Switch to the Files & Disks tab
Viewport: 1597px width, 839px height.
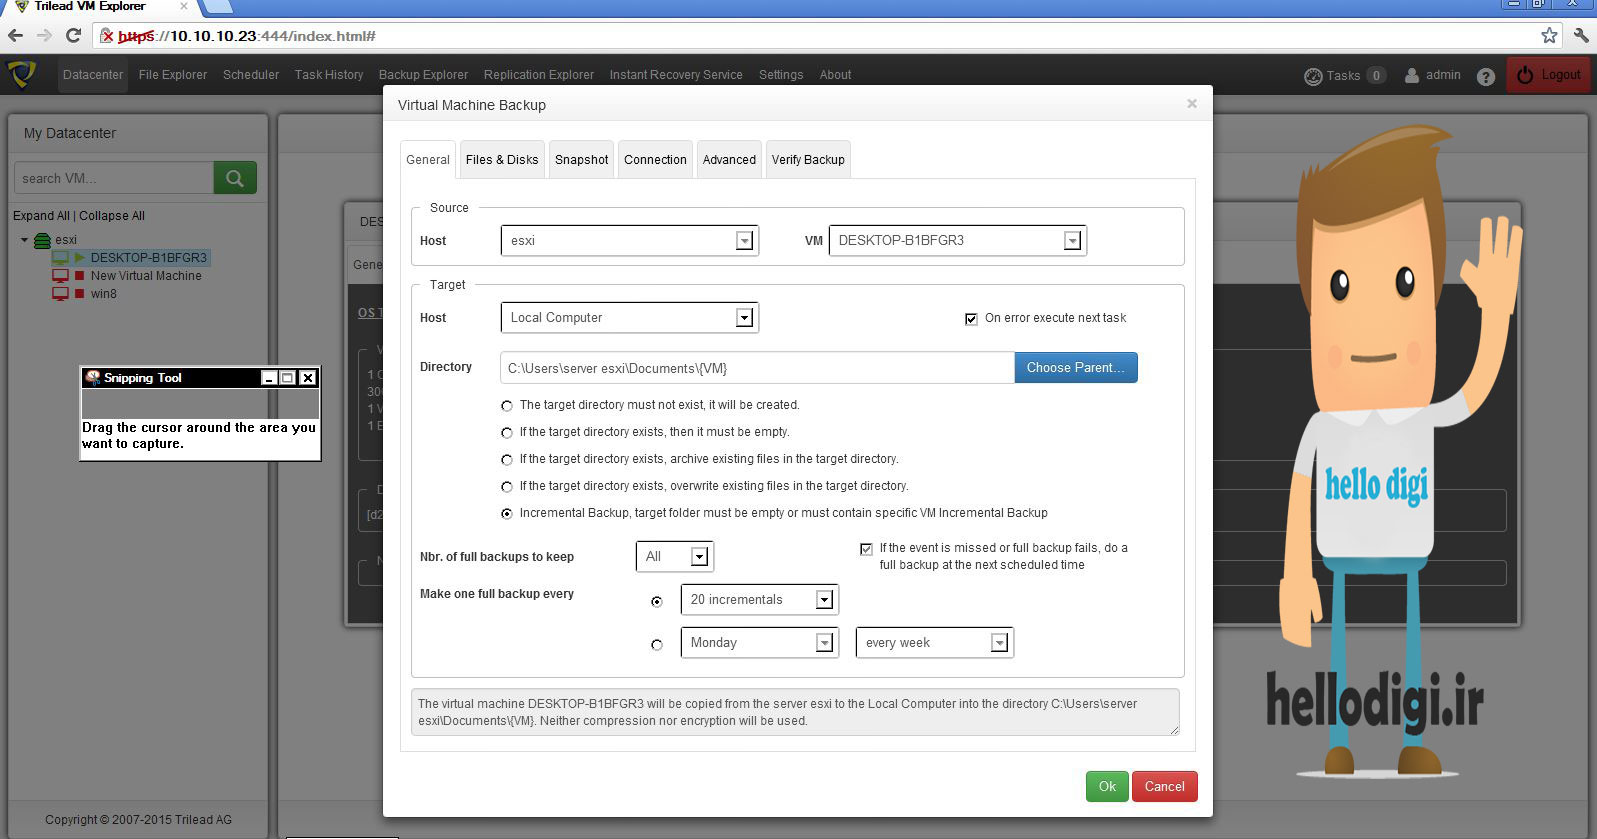[502, 160]
